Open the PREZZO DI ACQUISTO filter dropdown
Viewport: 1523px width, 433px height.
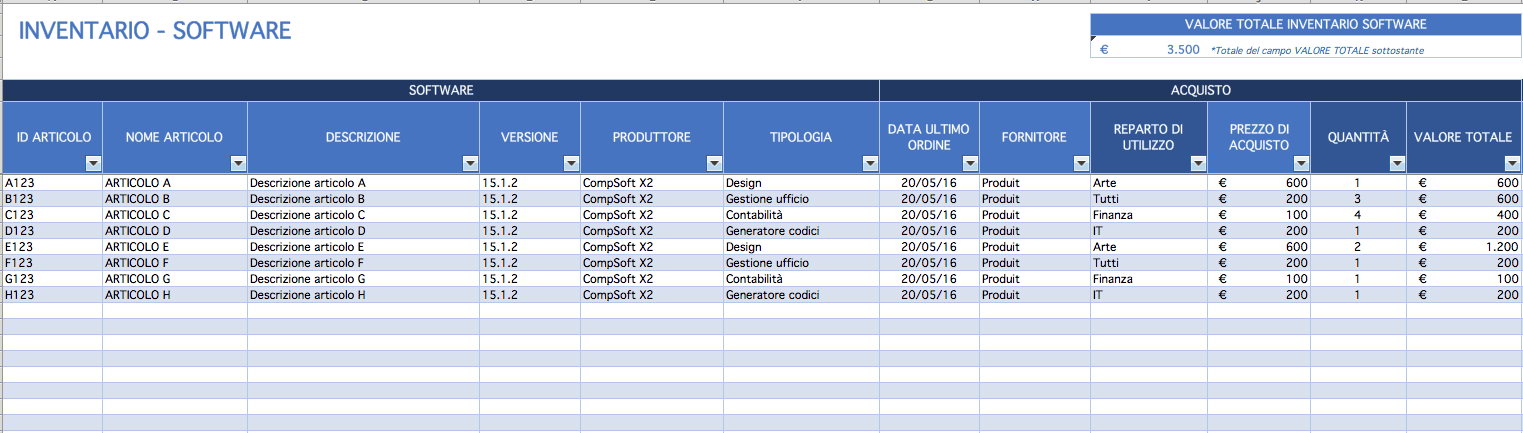pyautogui.click(x=1299, y=163)
